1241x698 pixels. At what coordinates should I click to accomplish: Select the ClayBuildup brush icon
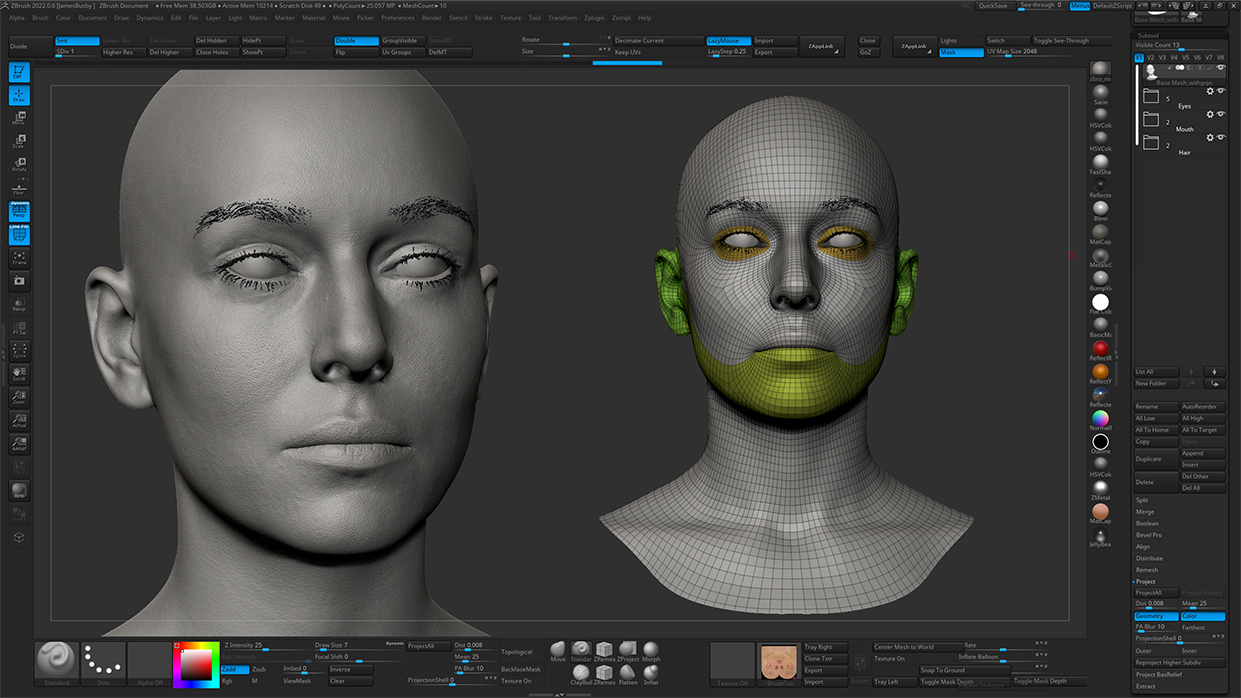click(x=581, y=674)
